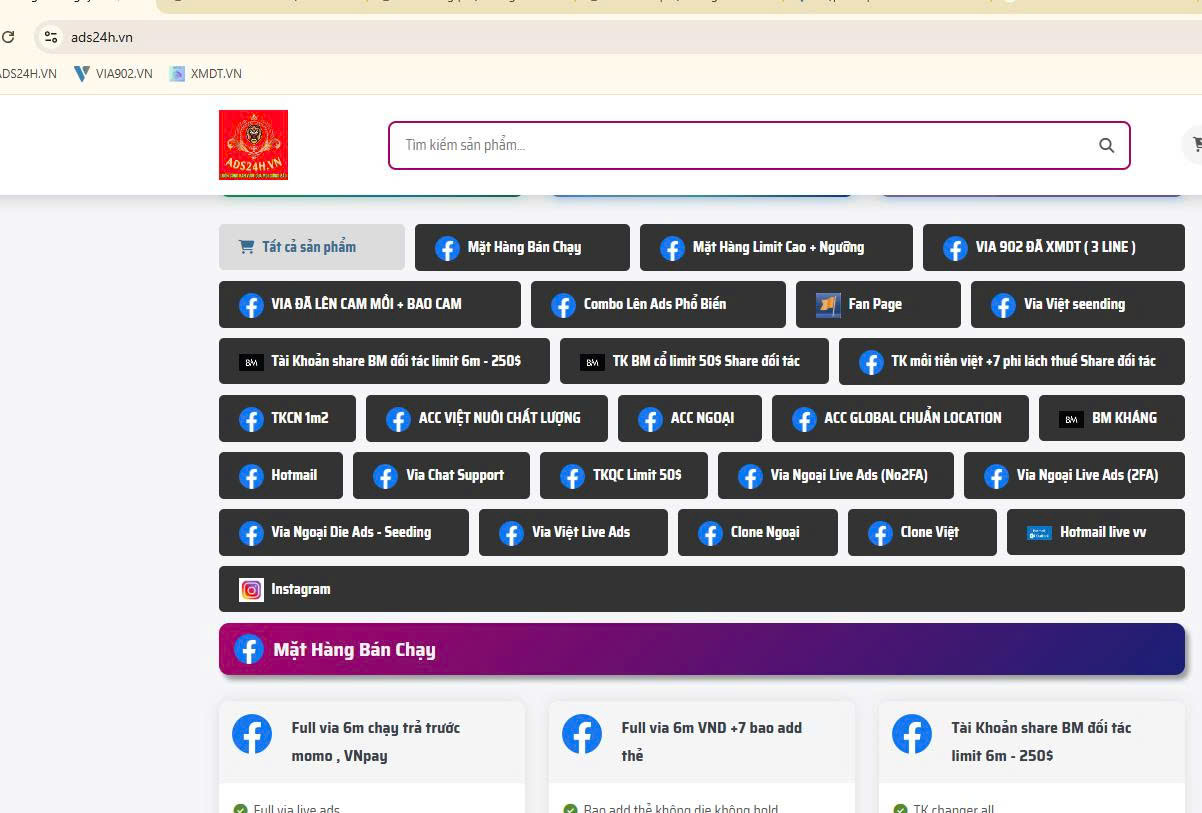The height and width of the screenshot is (813, 1202).
Task: Click Facebook icon on ACC NGOẠI
Action: coord(650,419)
